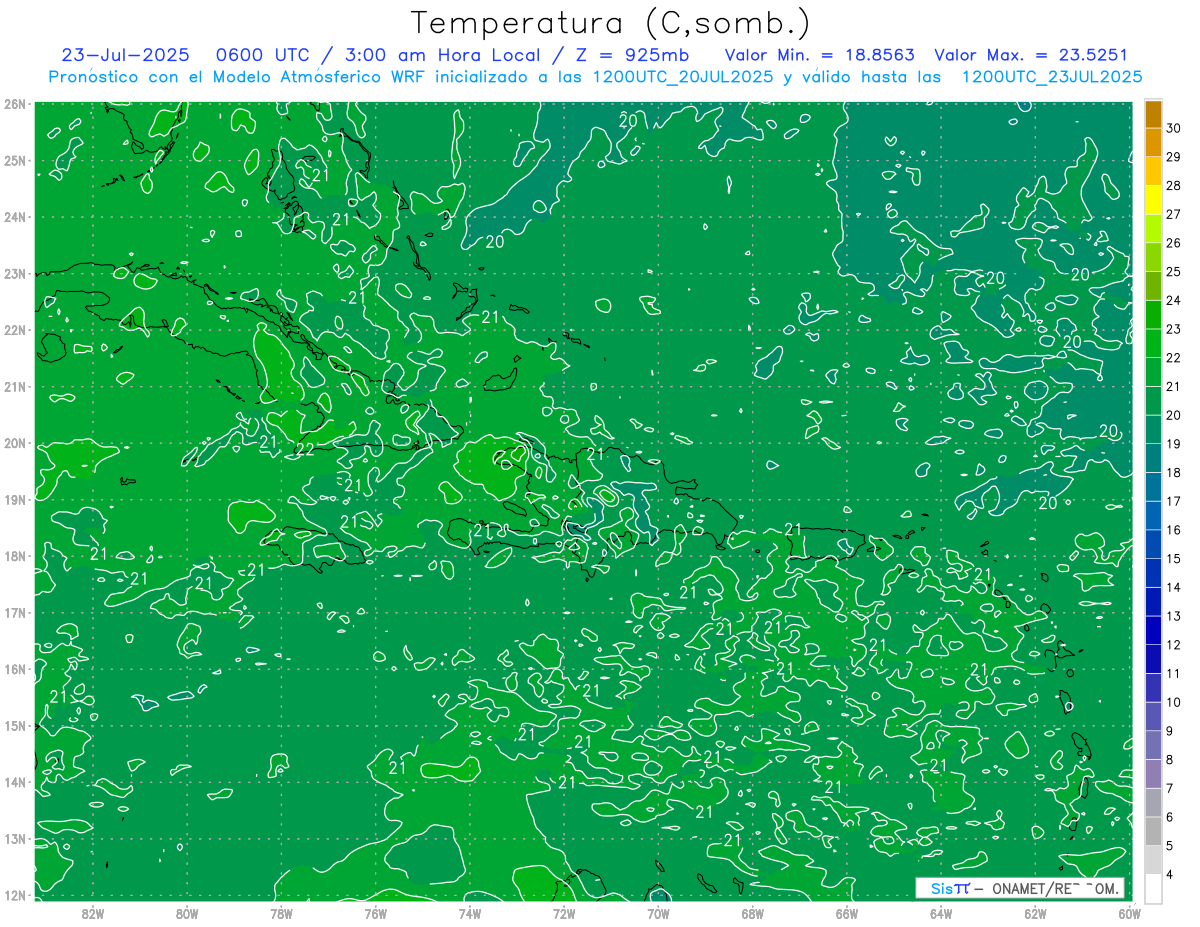Click the '28' value in color legend
The height and width of the screenshot is (927, 1200).
pyautogui.click(x=1173, y=186)
